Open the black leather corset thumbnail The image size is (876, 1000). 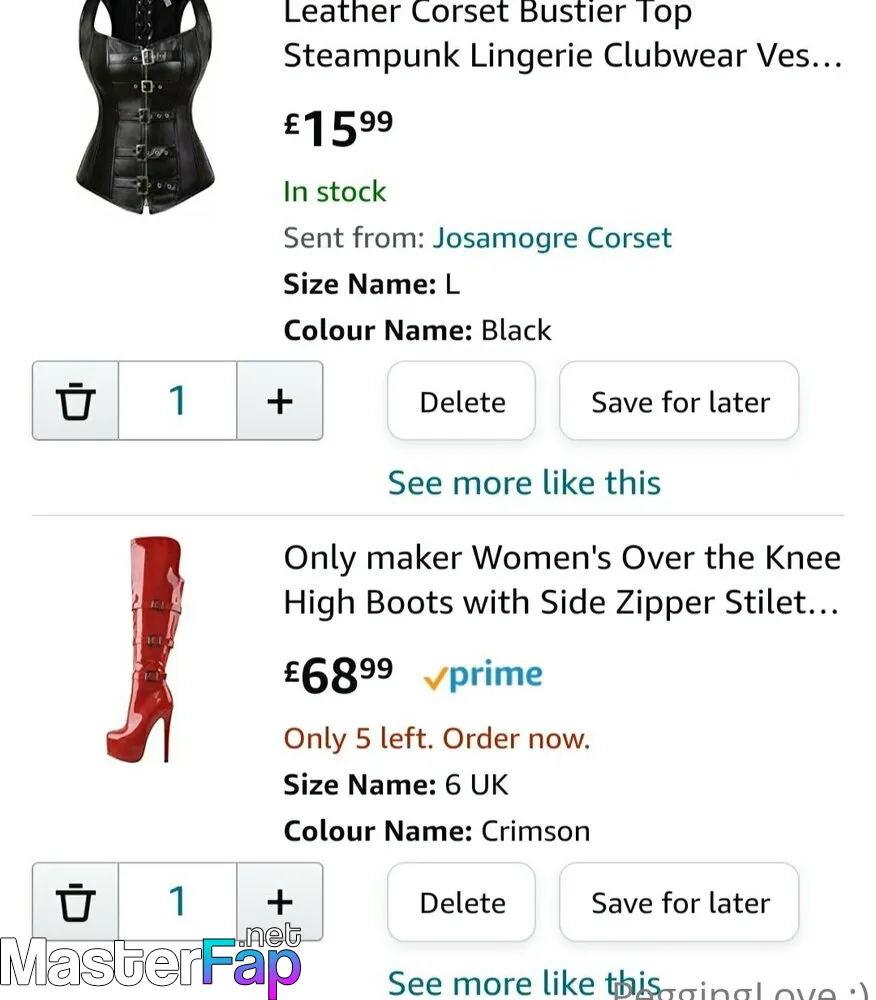(x=145, y=107)
